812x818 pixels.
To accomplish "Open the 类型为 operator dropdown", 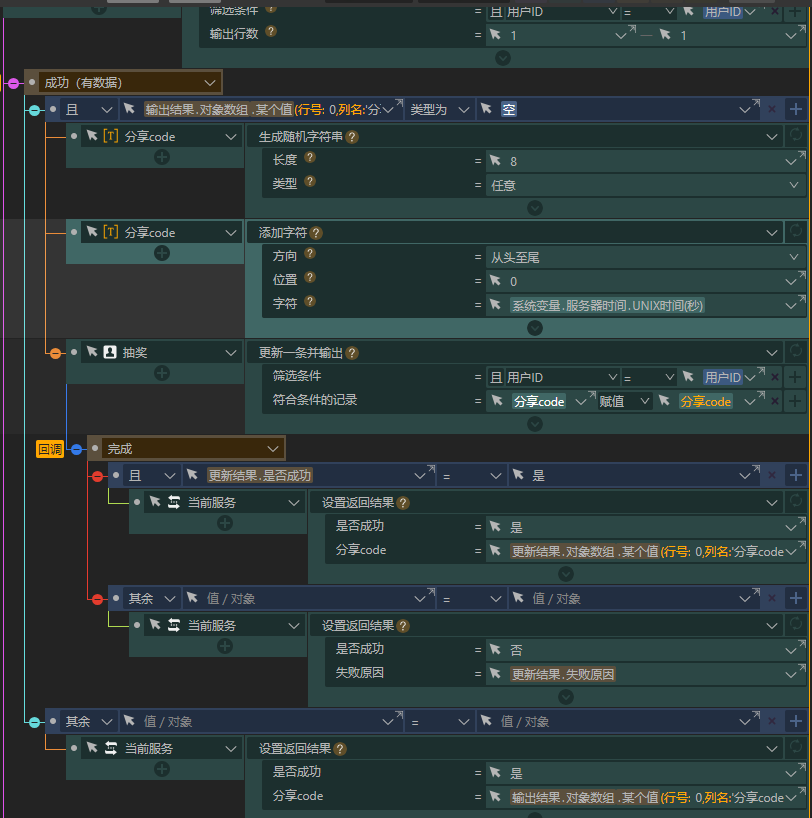I will (x=440, y=110).
